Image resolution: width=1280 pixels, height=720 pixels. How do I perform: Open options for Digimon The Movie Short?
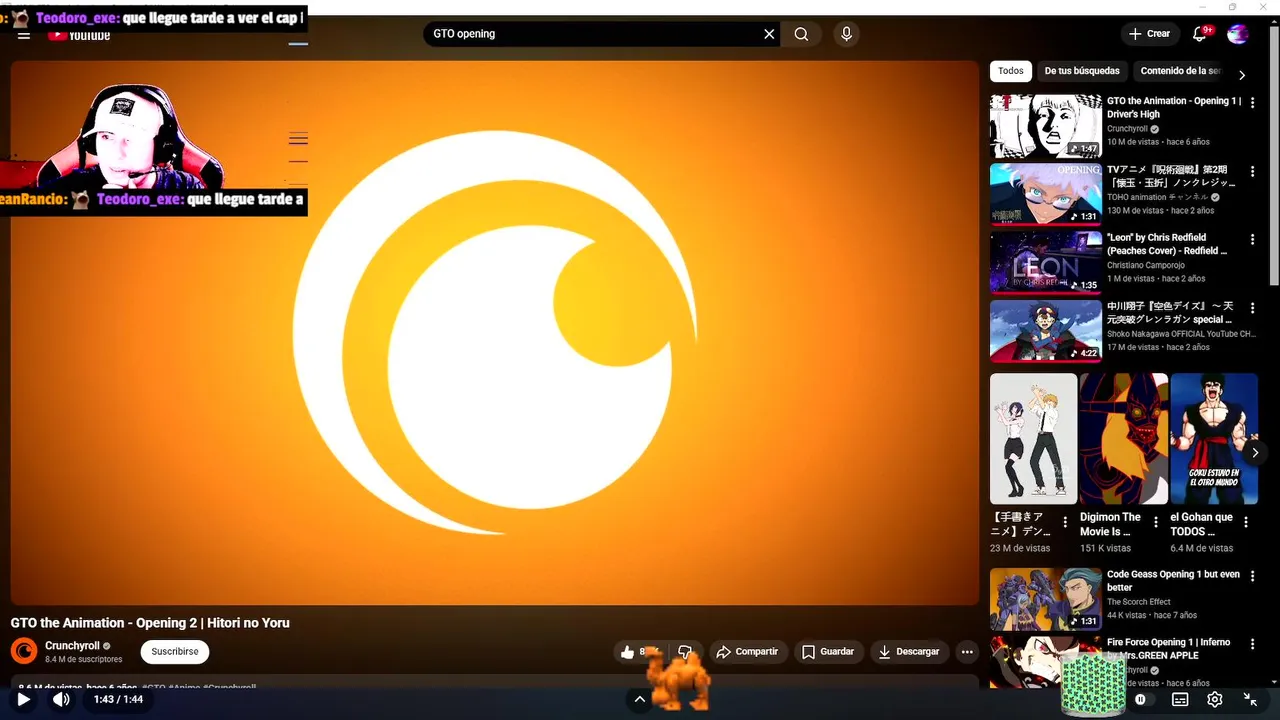coord(1156,522)
